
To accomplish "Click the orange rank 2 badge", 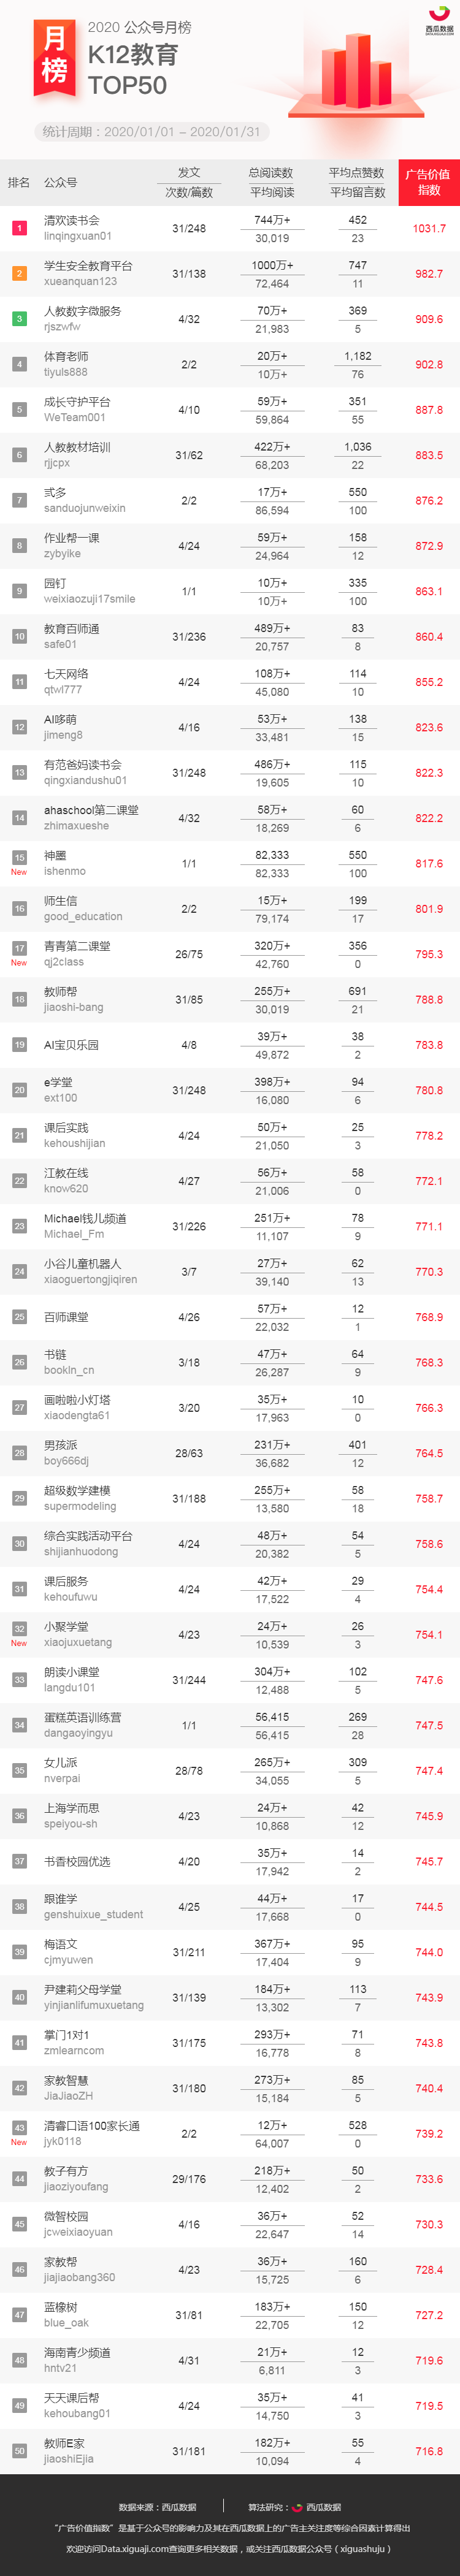I will click(x=19, y=273).
